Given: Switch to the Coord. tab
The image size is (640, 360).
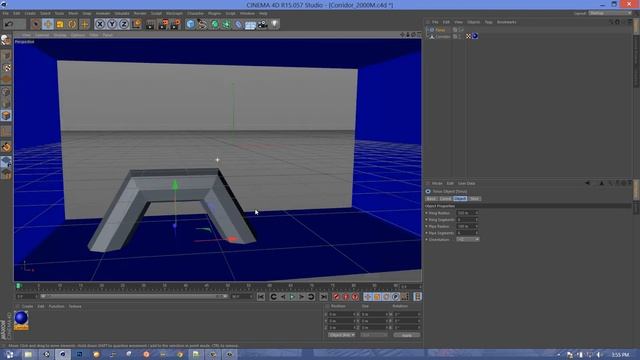Looking at the screenshot, I should (x=445, y=199).
